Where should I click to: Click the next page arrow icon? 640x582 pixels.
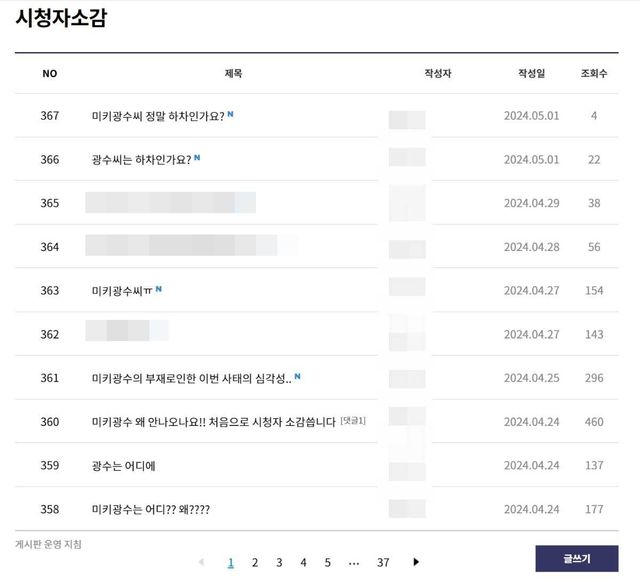click(416, 562)
